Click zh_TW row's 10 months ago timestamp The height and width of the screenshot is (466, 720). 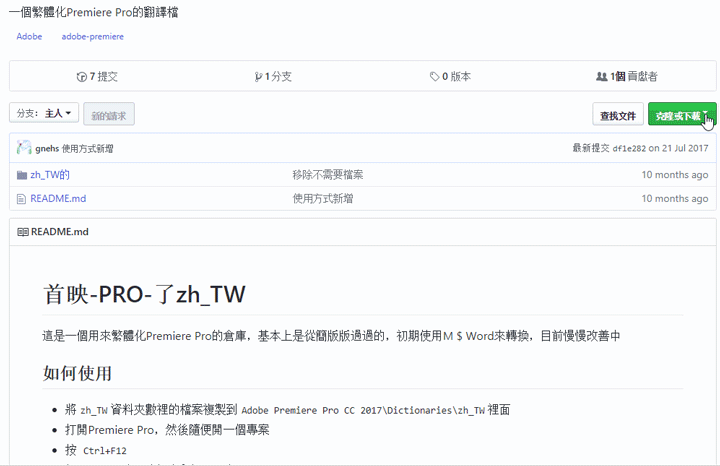coord(675,174)
